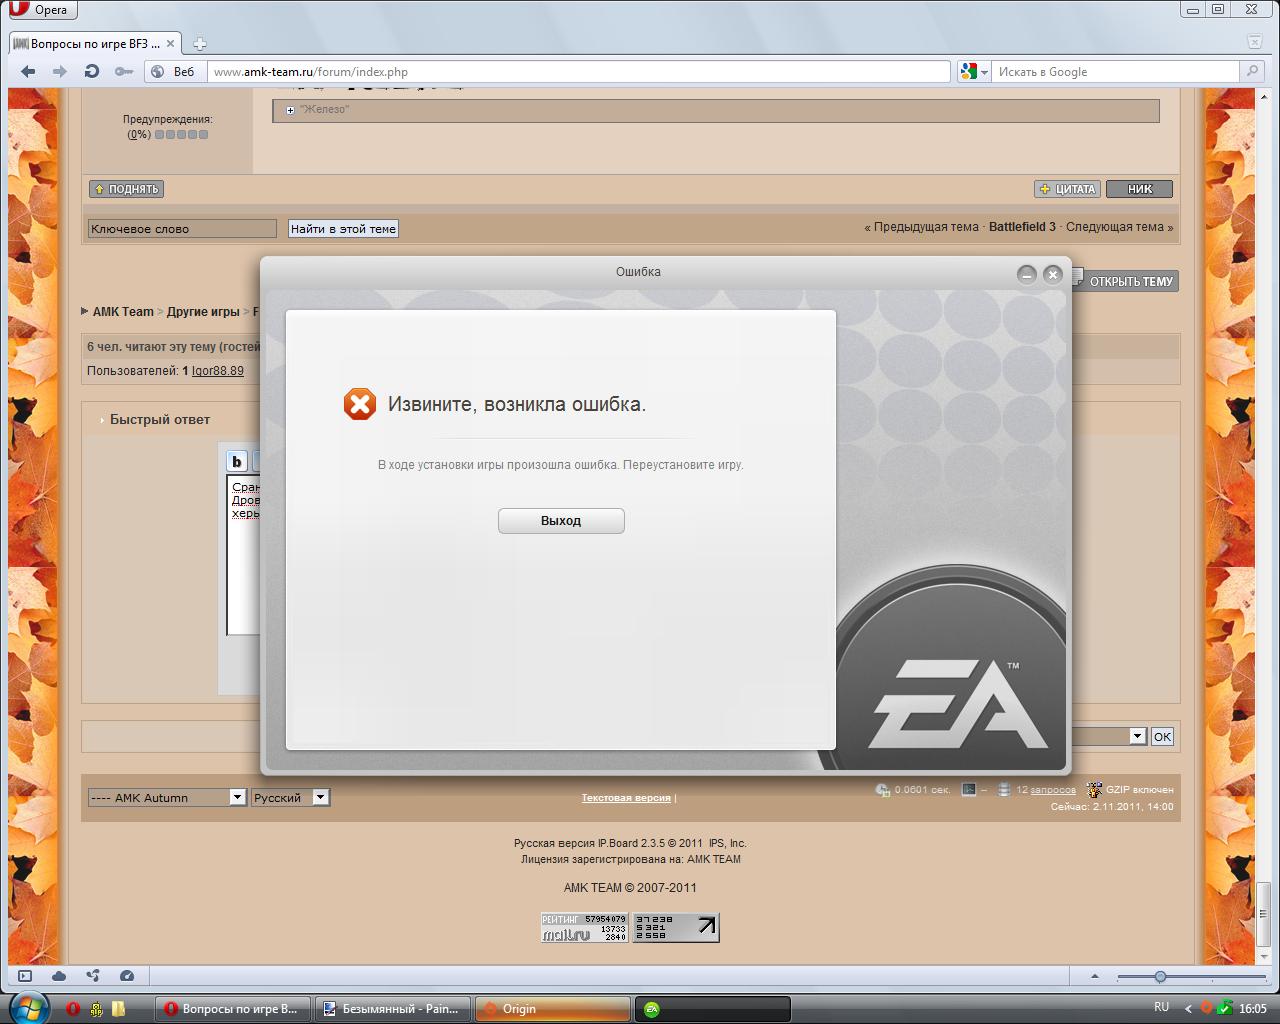Open the Opera password wand key icon
1280x1024 pixels.
pos(123,71)
